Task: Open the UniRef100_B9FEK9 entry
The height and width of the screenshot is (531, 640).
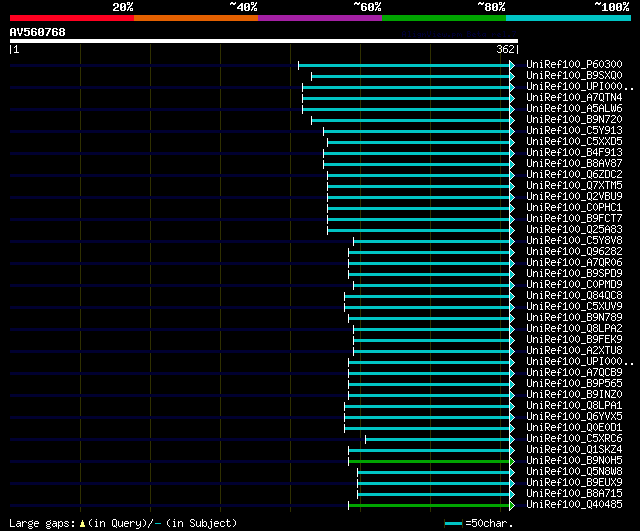Action: (574, 340)
